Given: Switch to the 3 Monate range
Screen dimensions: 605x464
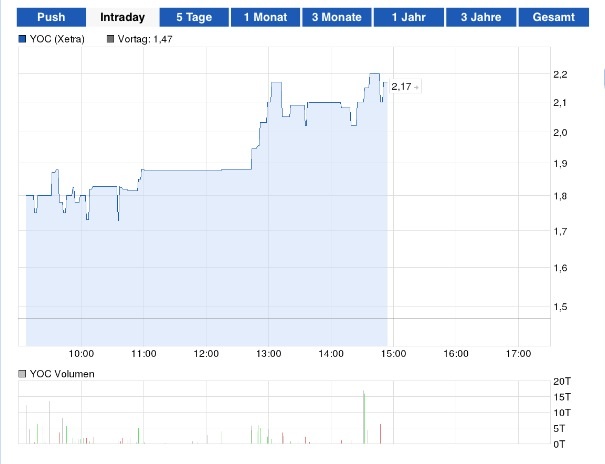Looking at the screenshot, I should 336,17.
